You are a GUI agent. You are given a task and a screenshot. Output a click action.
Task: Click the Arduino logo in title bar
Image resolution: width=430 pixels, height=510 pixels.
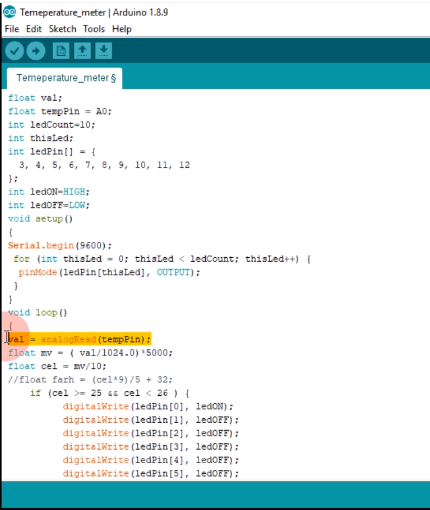[10, 12]
